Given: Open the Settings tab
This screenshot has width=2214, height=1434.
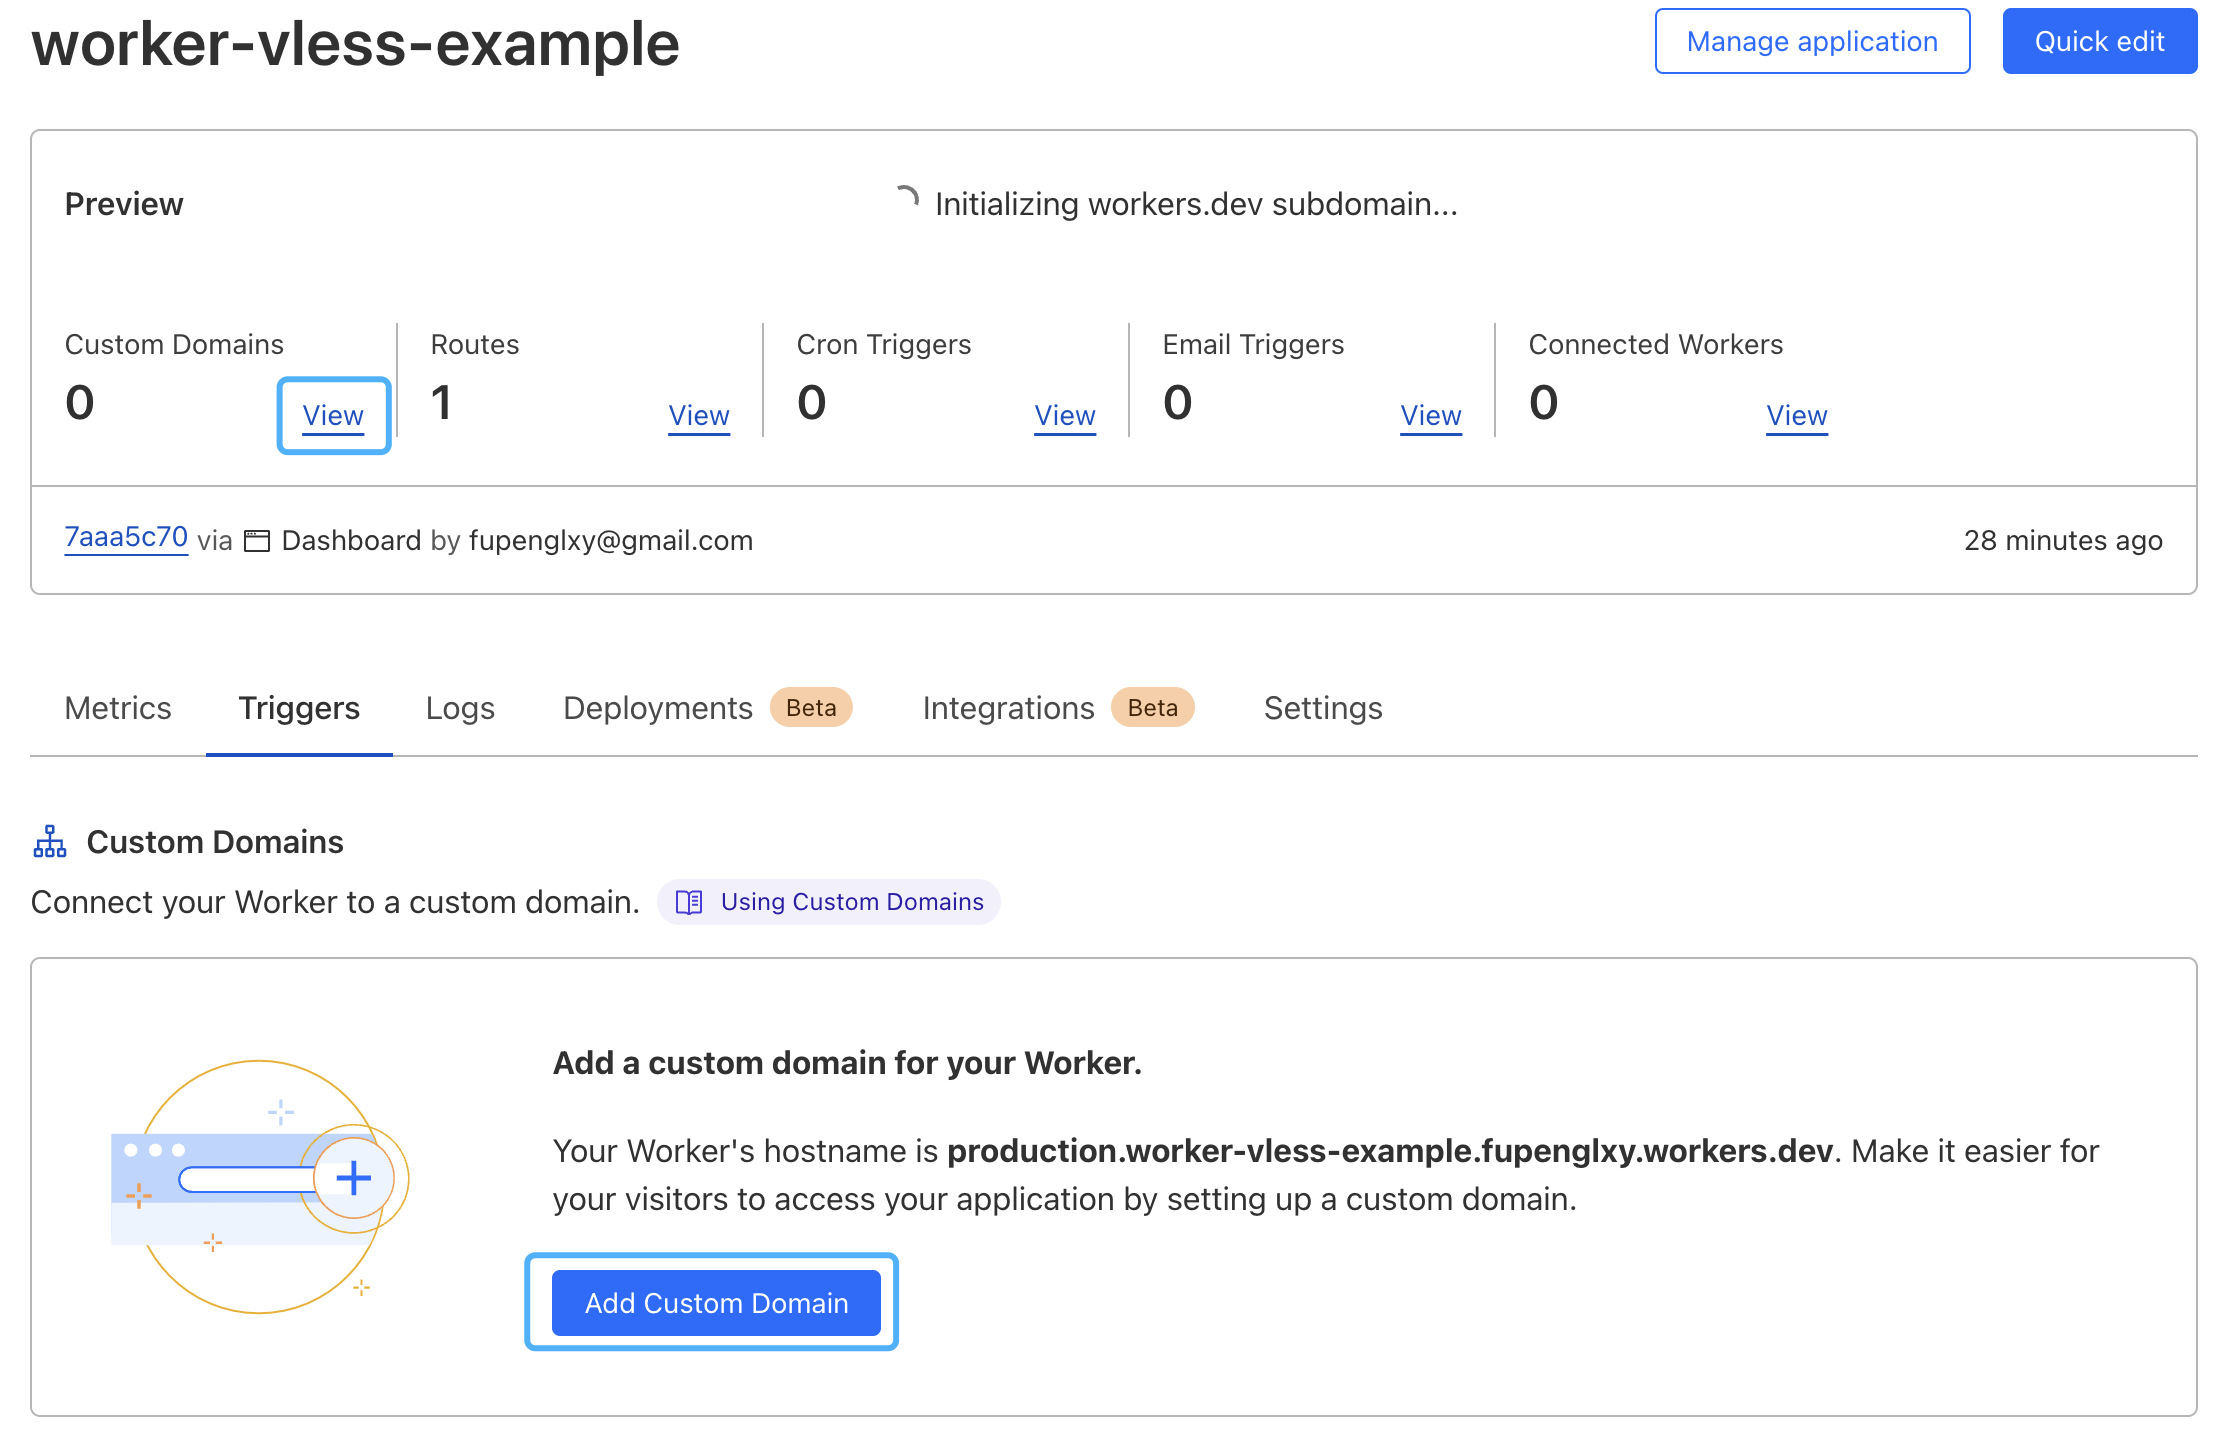Looking at the screenshot, I should point(1322,708).
